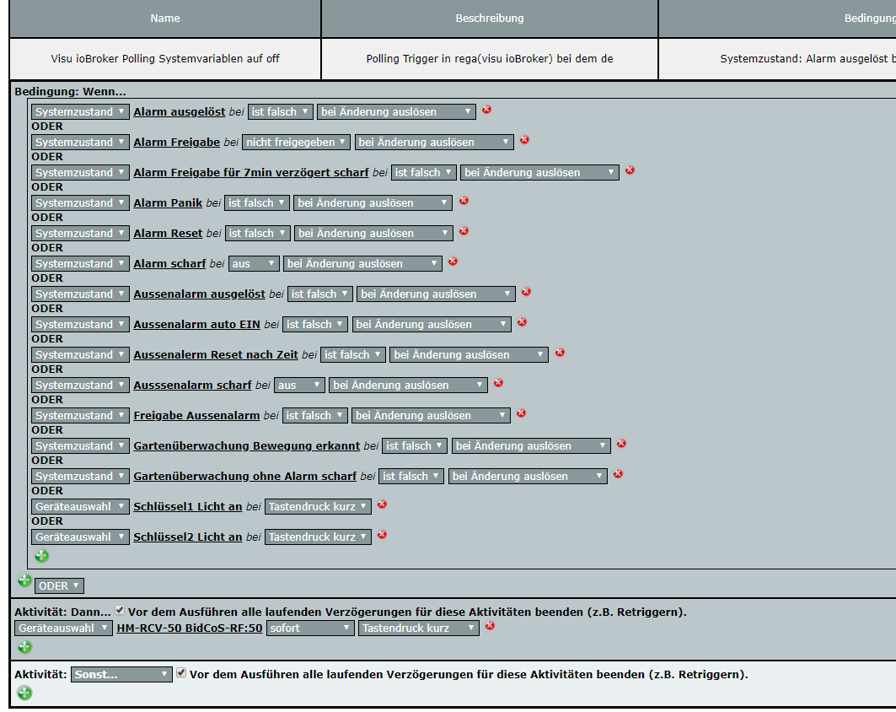Screen dimensions: 896x712
Task: Toggle the Dann retrigger delays checkbox
Action: pos(120,610)
